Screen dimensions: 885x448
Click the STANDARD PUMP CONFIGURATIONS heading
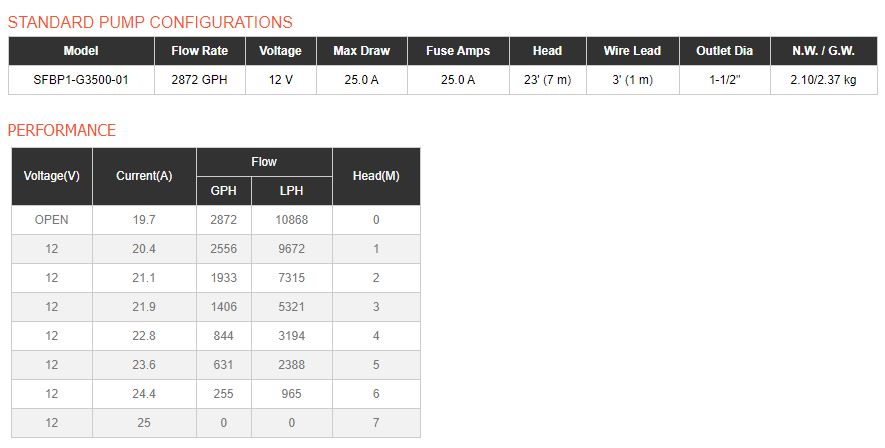[x=150, y=22]
